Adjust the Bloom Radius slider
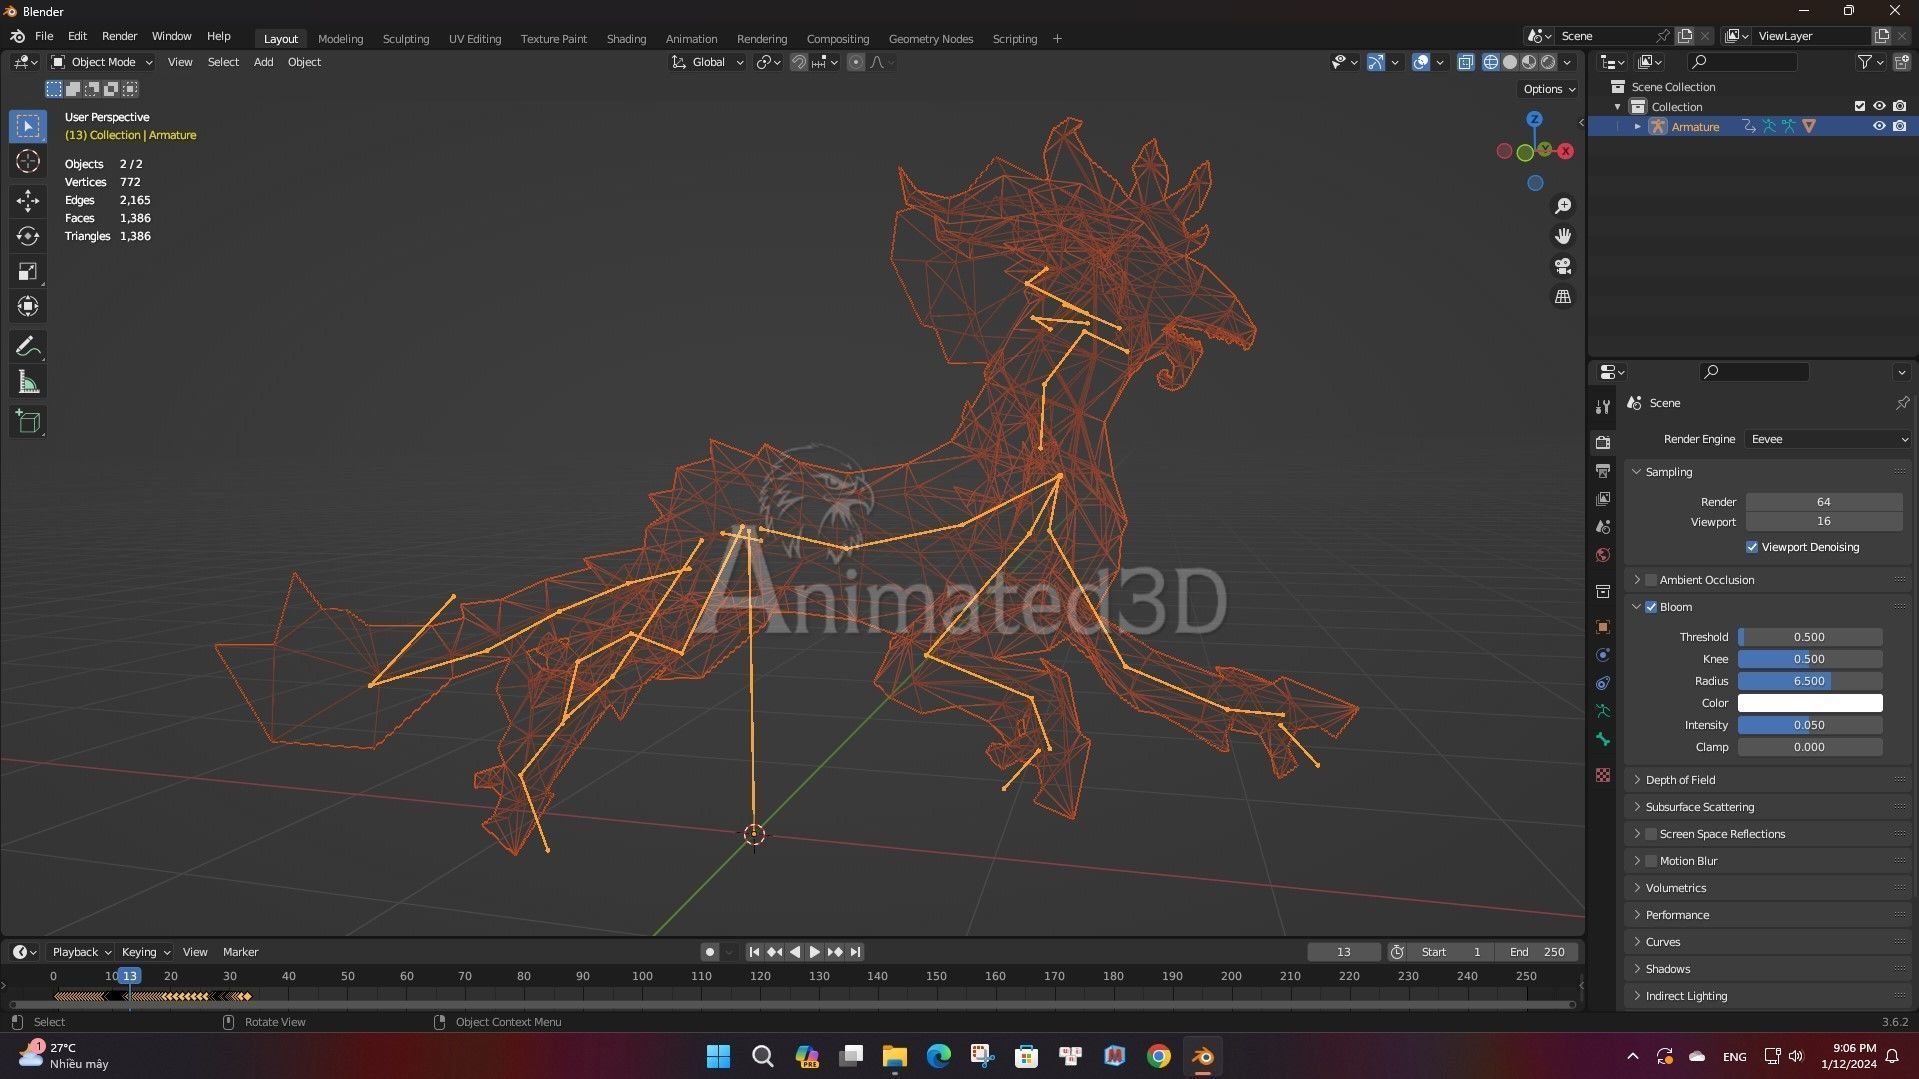This screenshot has height=1079, width=1919. tap(1810, 681)
